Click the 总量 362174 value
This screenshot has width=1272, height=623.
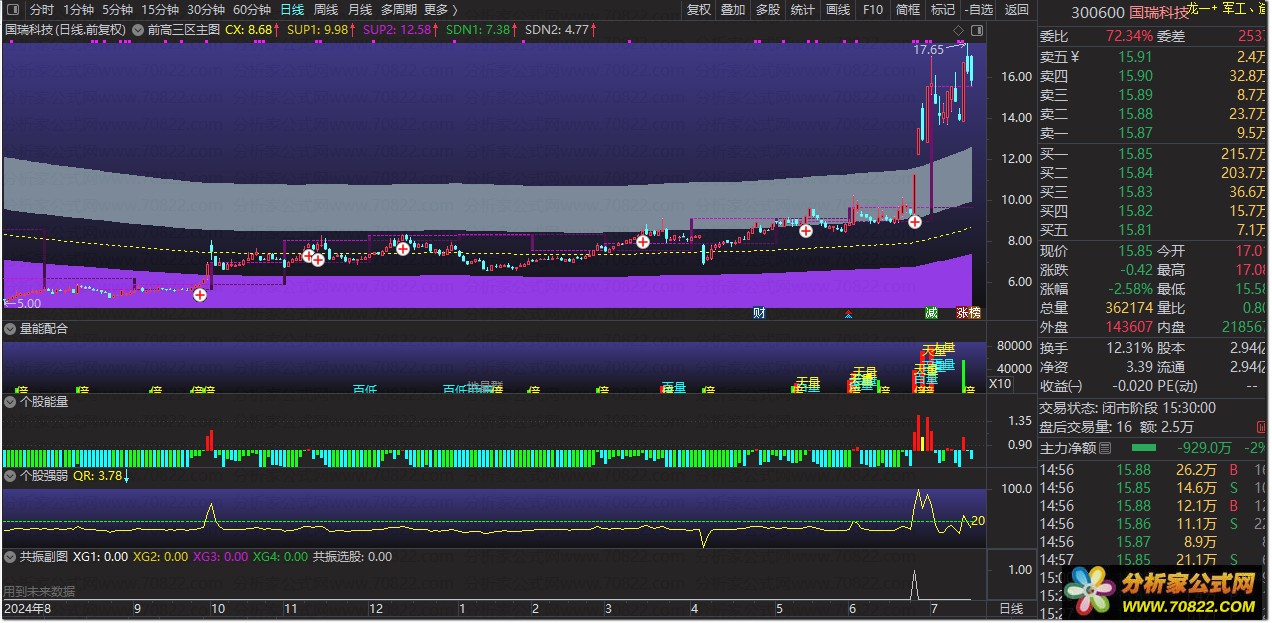tap(1128, 308)
